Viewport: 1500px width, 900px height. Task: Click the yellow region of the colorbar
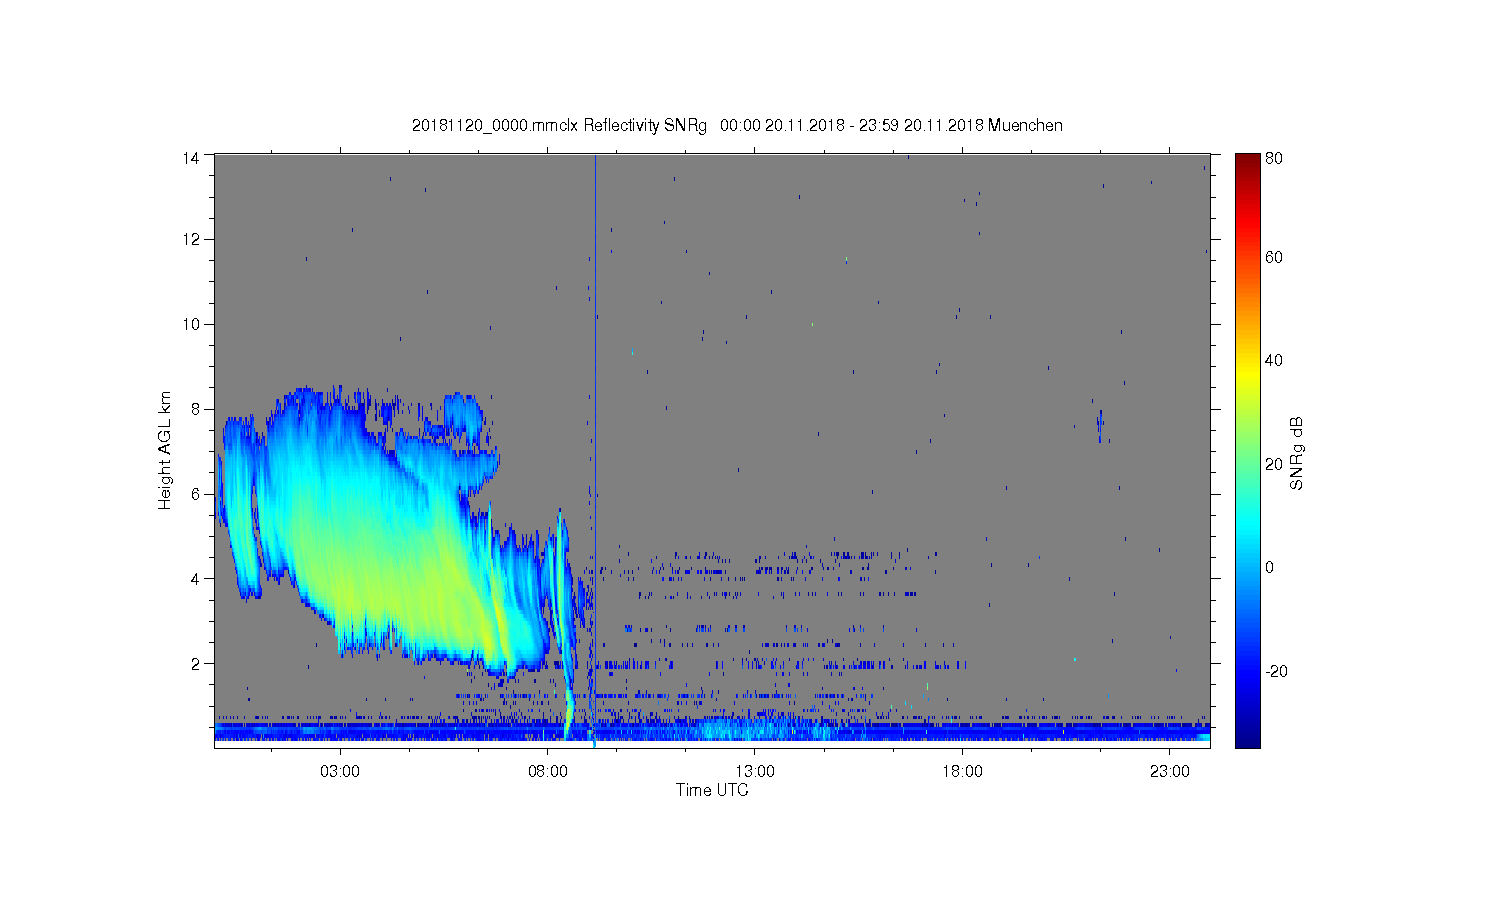[1247, 375]
